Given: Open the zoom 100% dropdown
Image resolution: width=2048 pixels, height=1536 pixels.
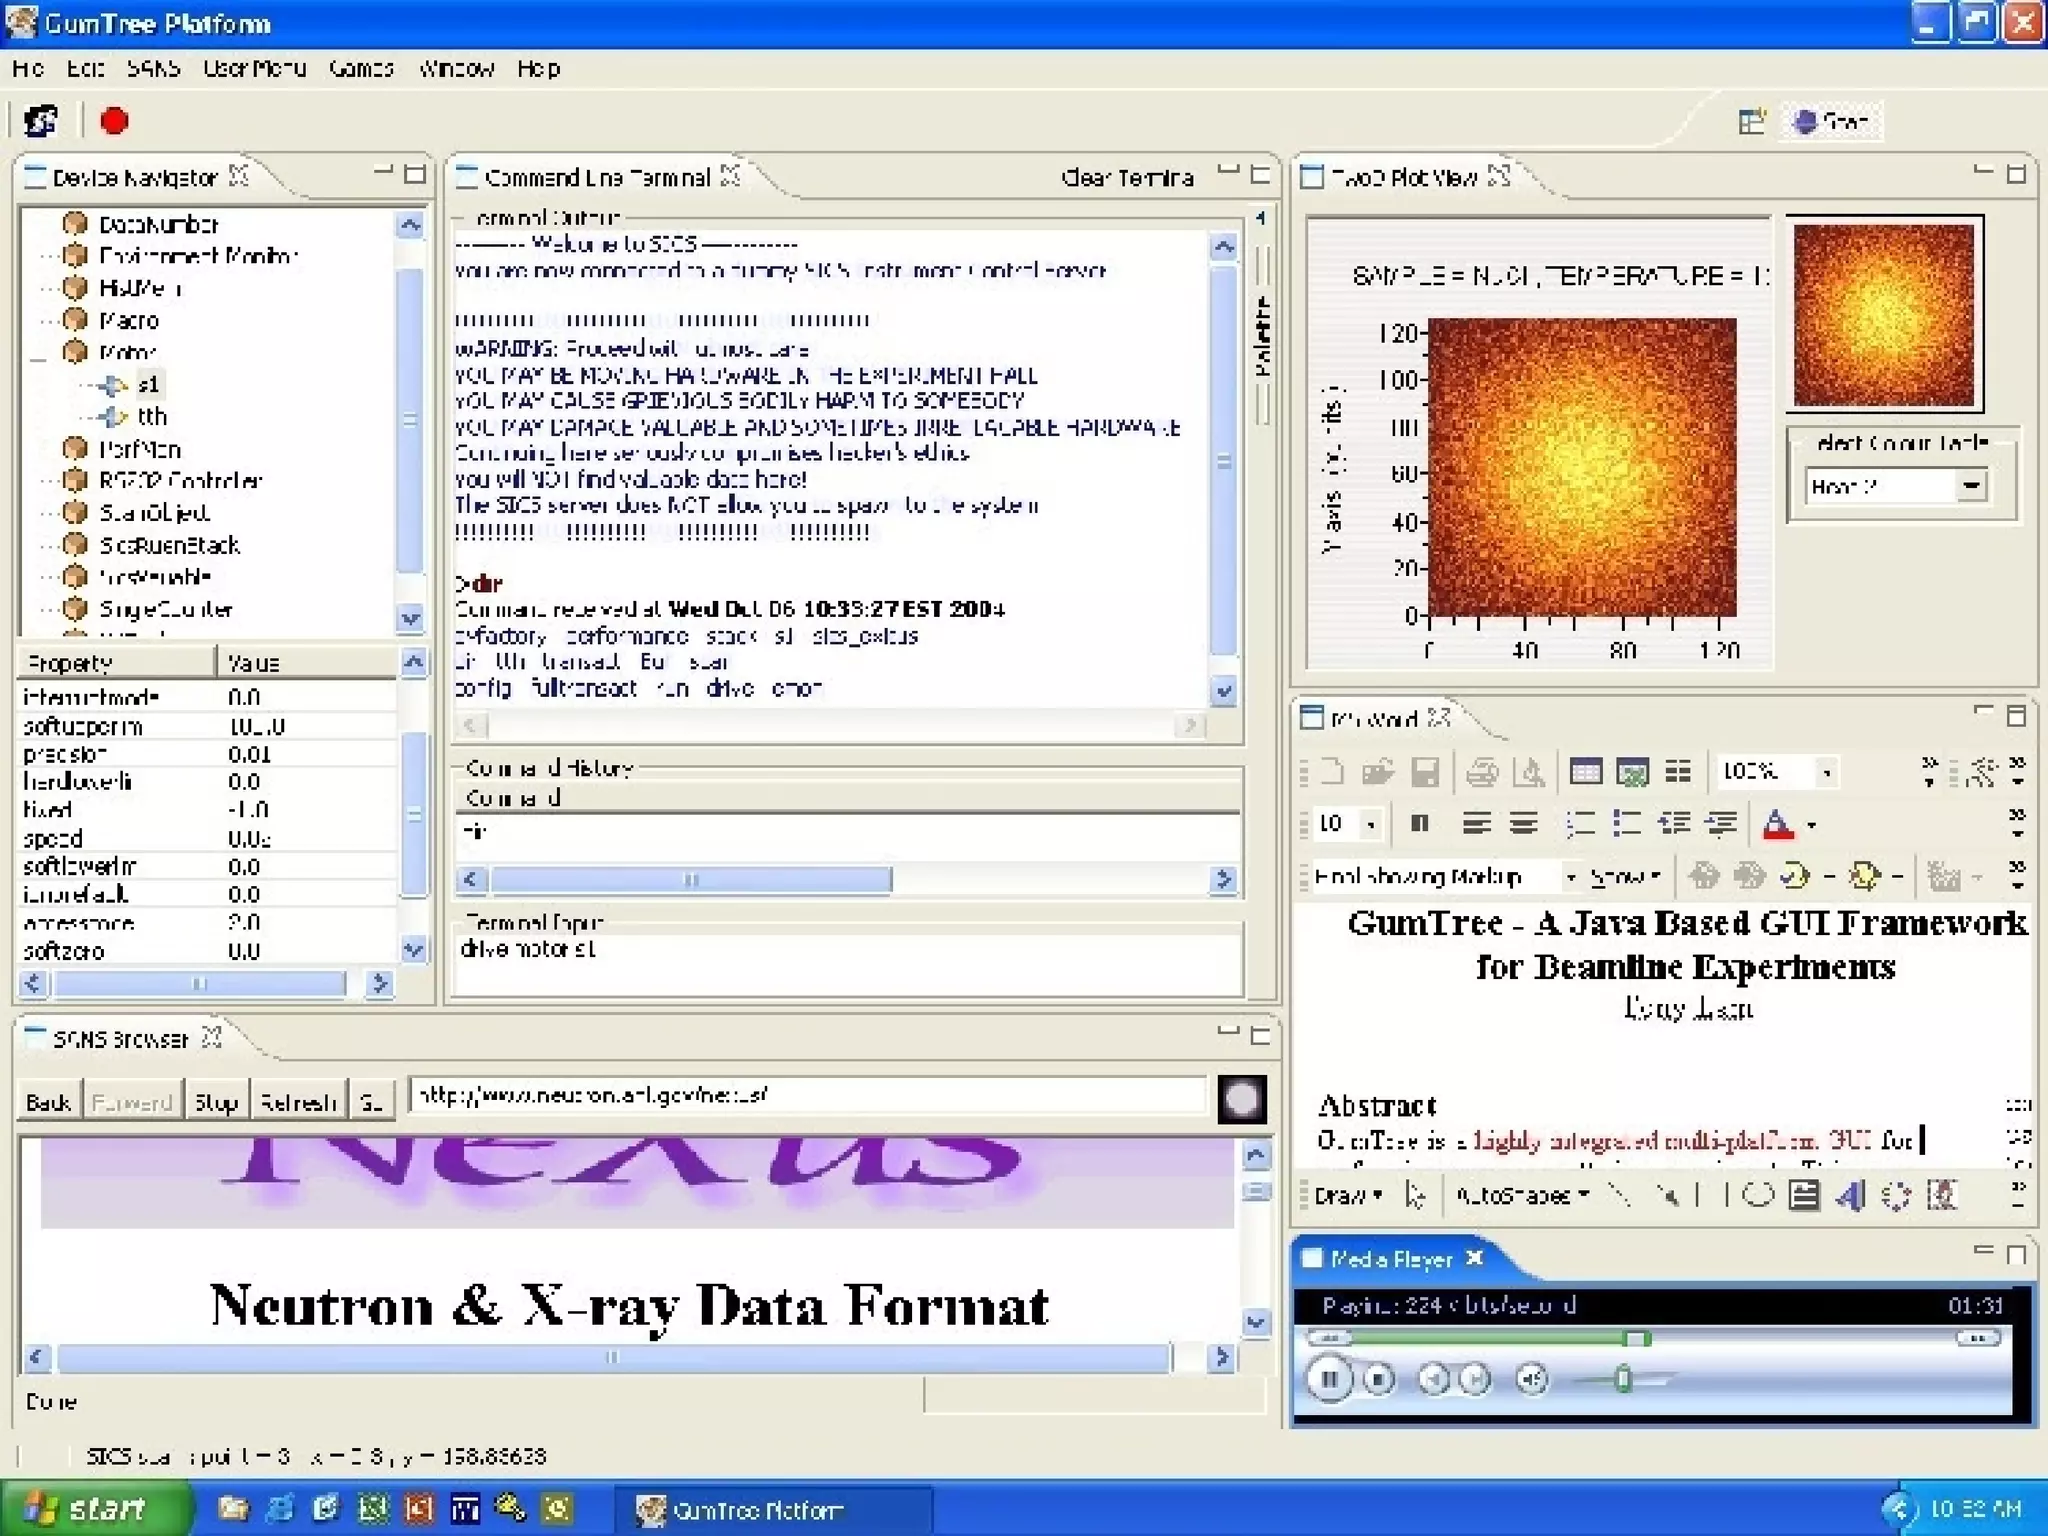Looking at the screenshot, I should click(1826, 772).
